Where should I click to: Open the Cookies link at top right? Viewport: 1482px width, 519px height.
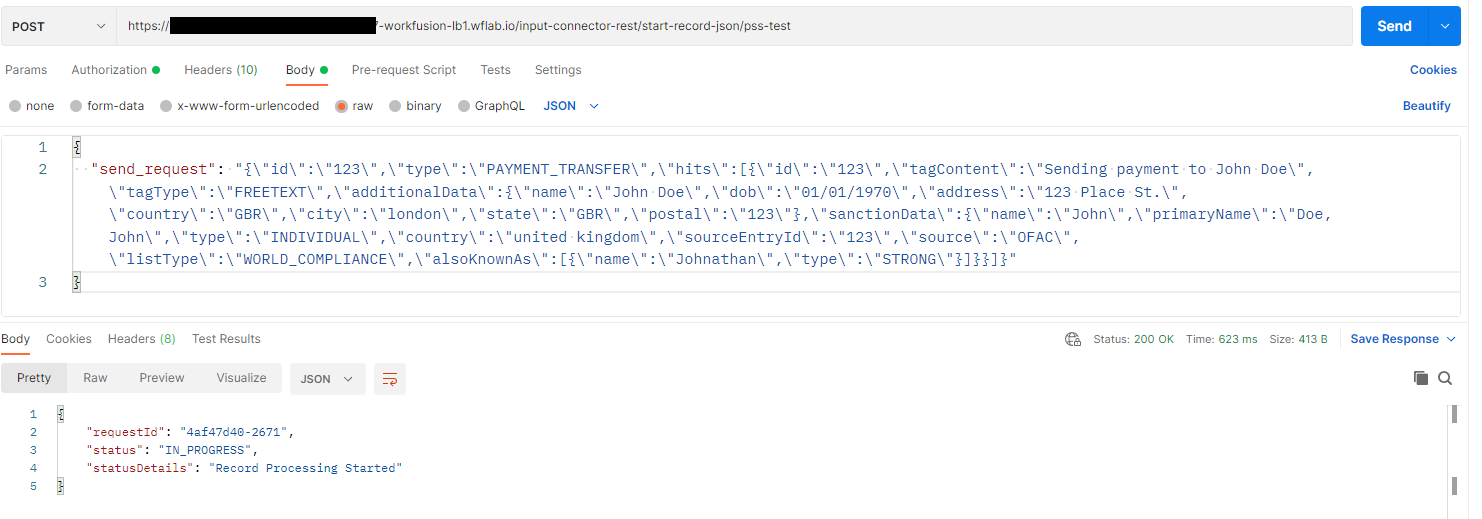click(x=1433, y=70)
